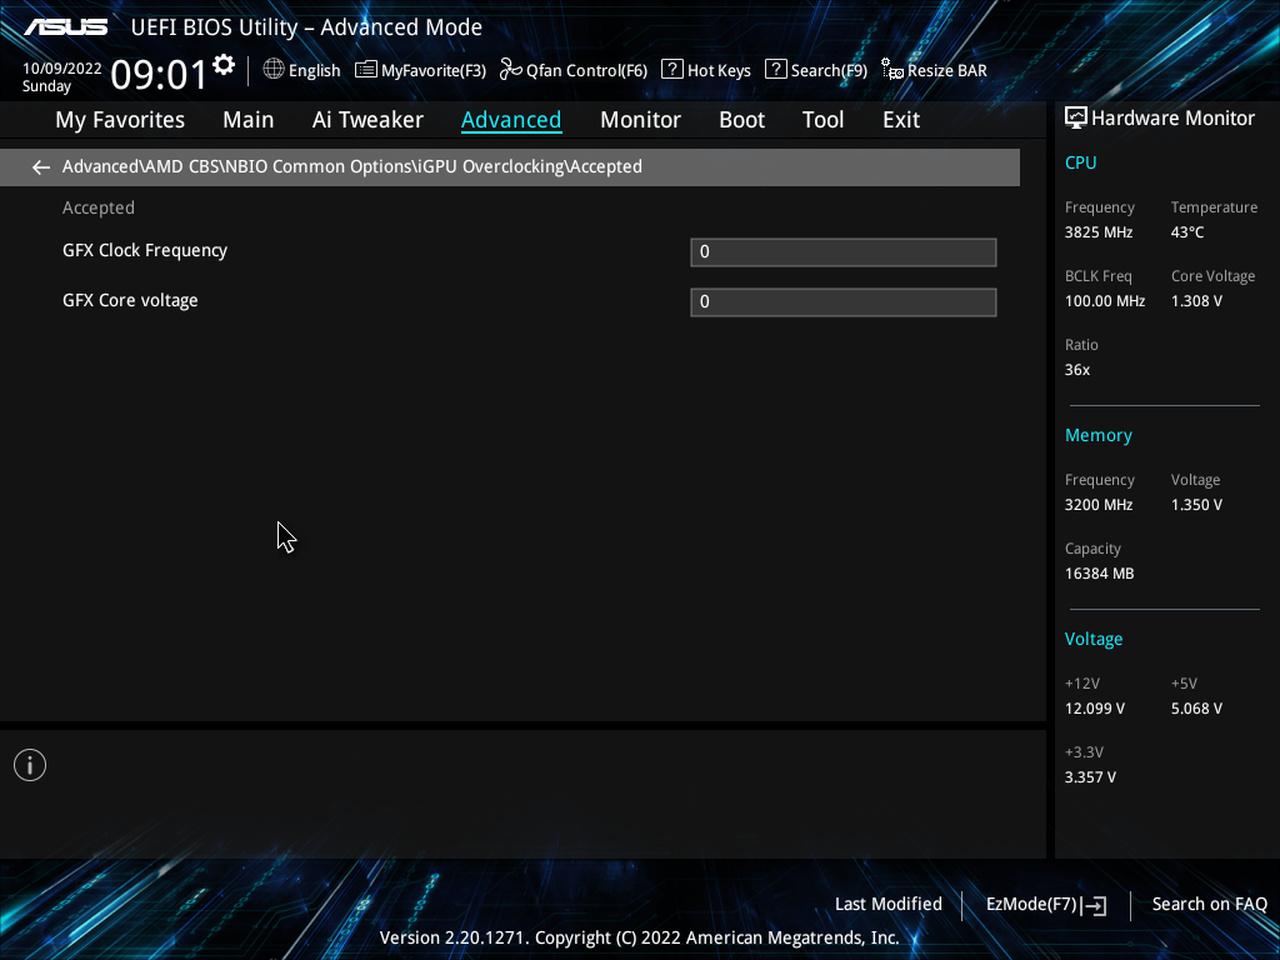The width and height of the screenshot is (1280, 960).
Task: Go to the Monitor tab
Action: [640, 120]
